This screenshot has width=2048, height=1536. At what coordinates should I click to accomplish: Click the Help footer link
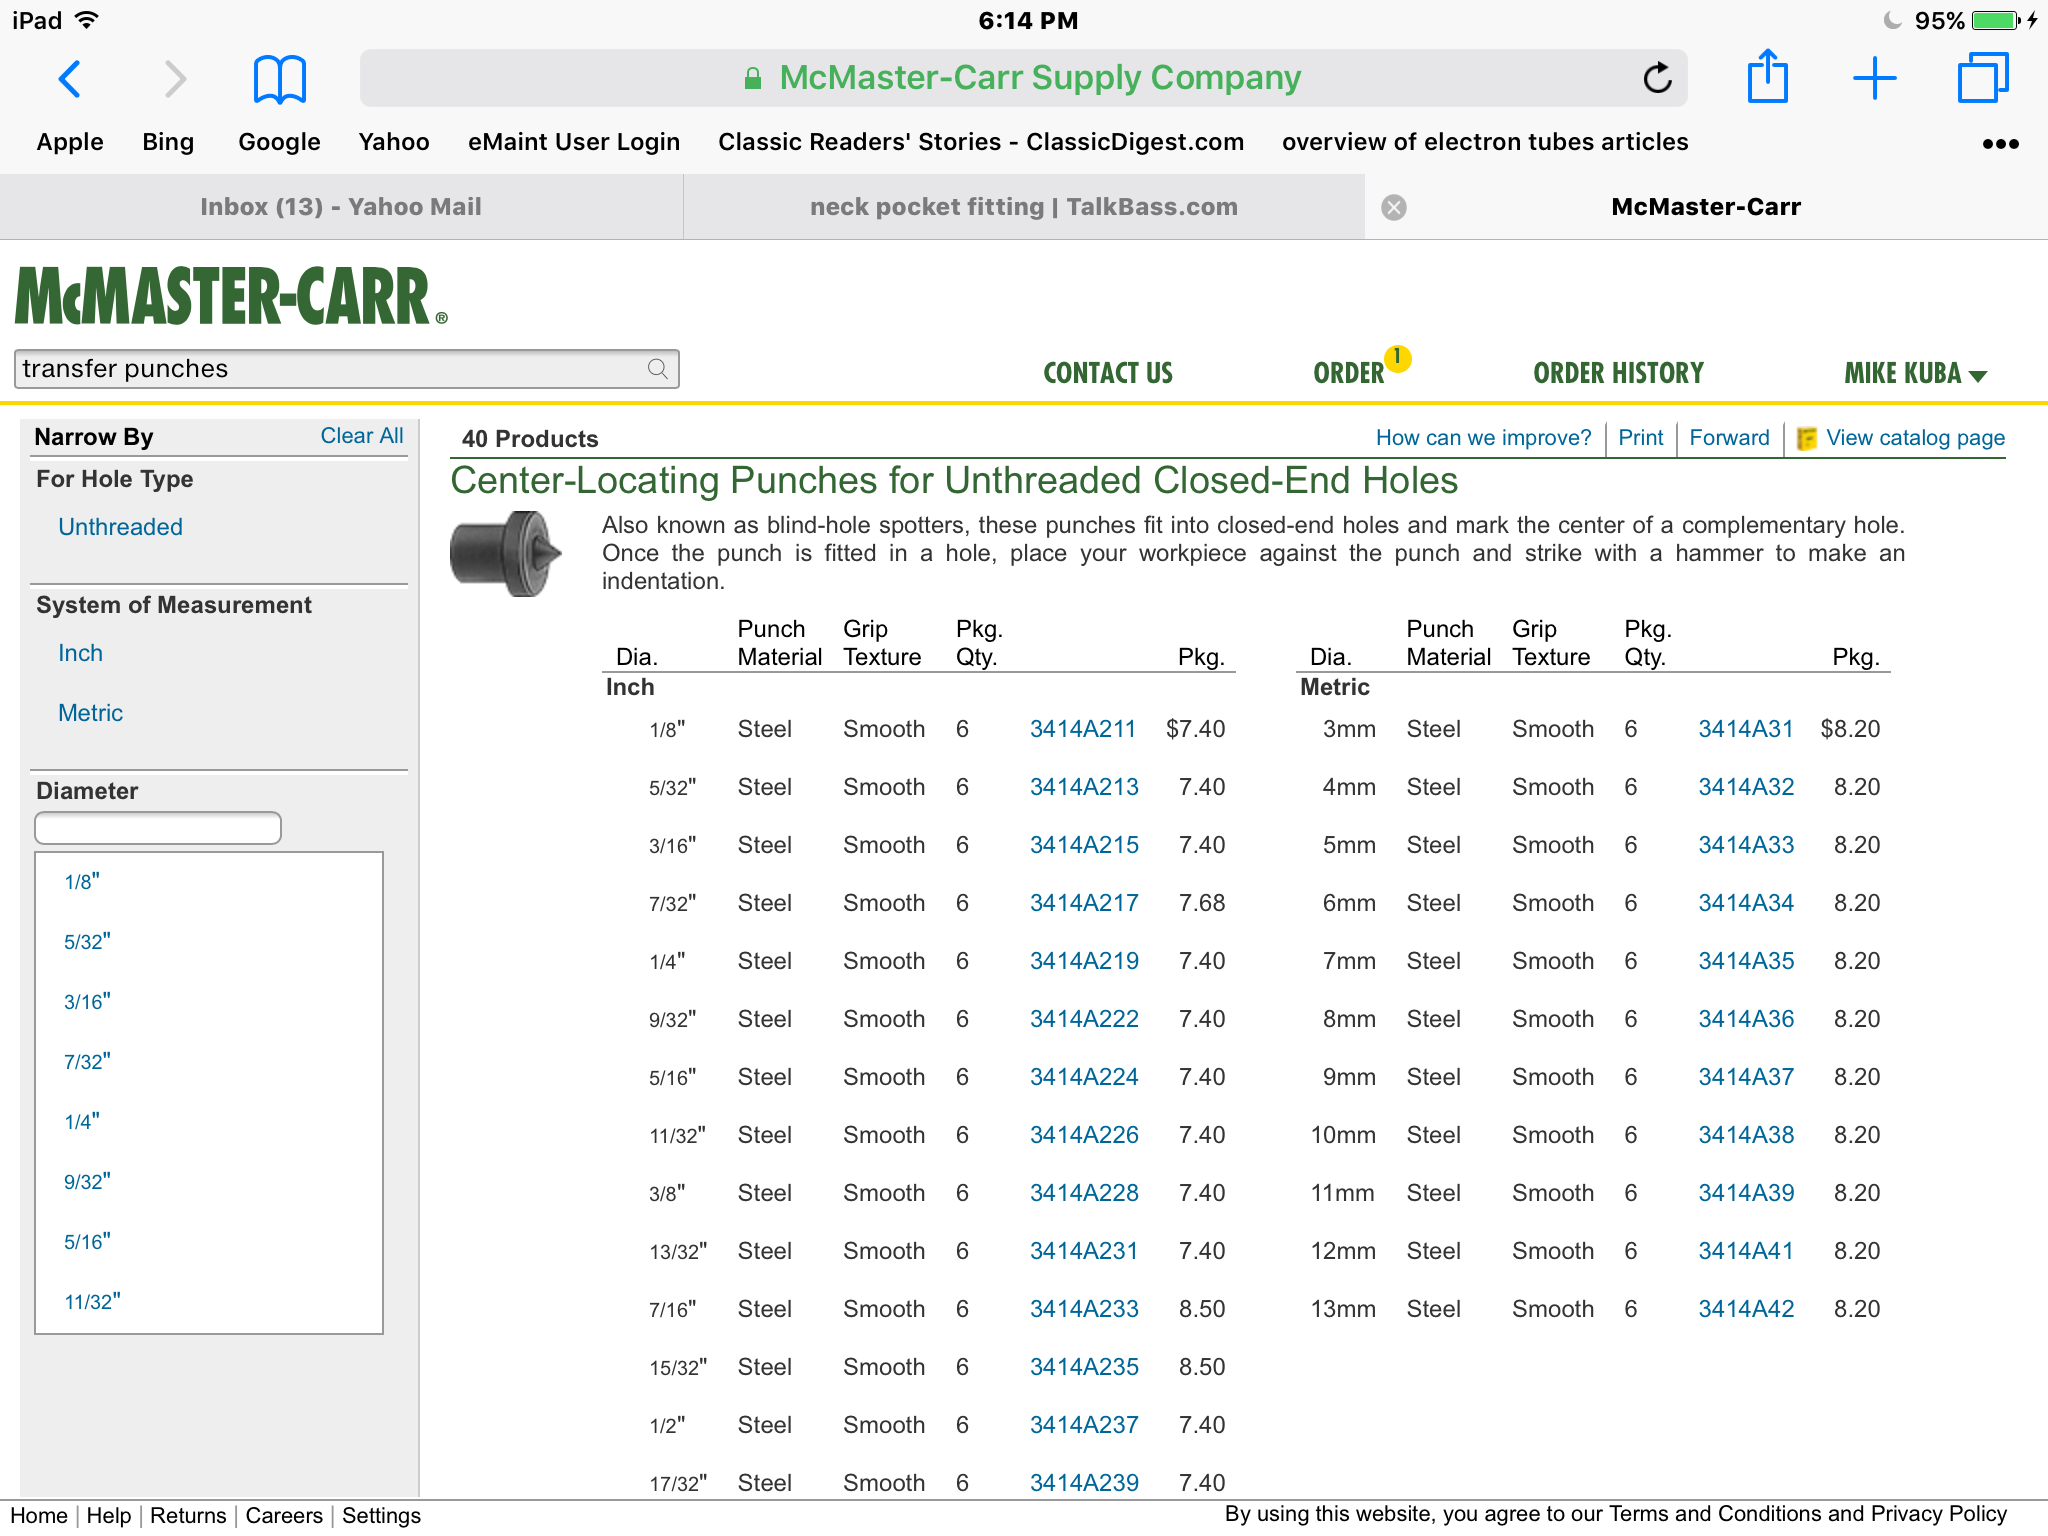click(x=109, y=1516)
